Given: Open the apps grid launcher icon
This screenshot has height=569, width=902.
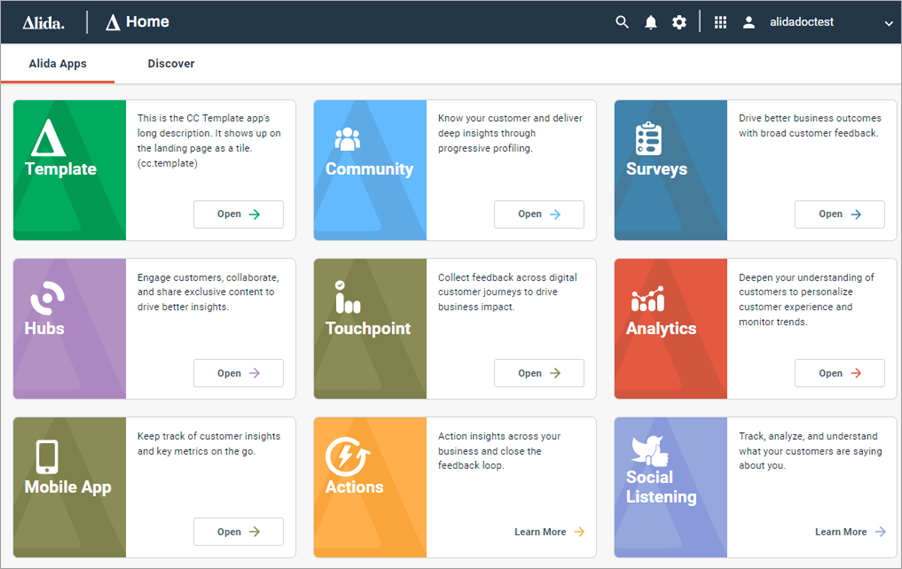Looking at the screenshot, I should [x=720, y=22].
